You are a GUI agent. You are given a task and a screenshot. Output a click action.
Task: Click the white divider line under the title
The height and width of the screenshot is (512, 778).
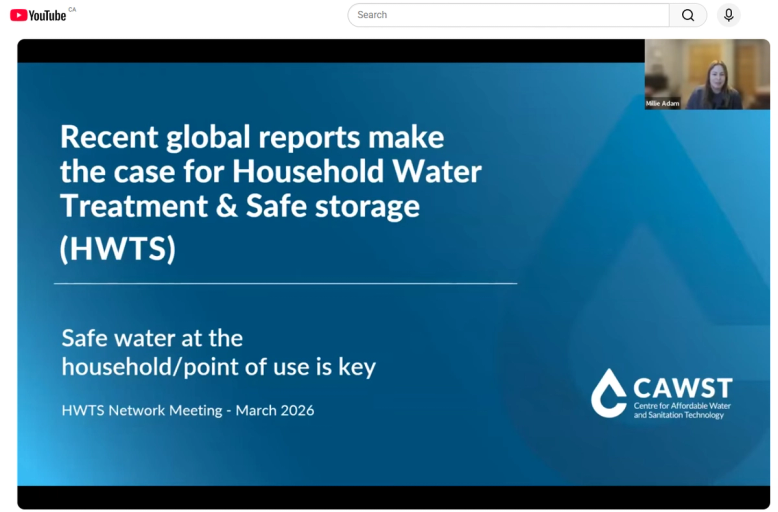[285, 283]
